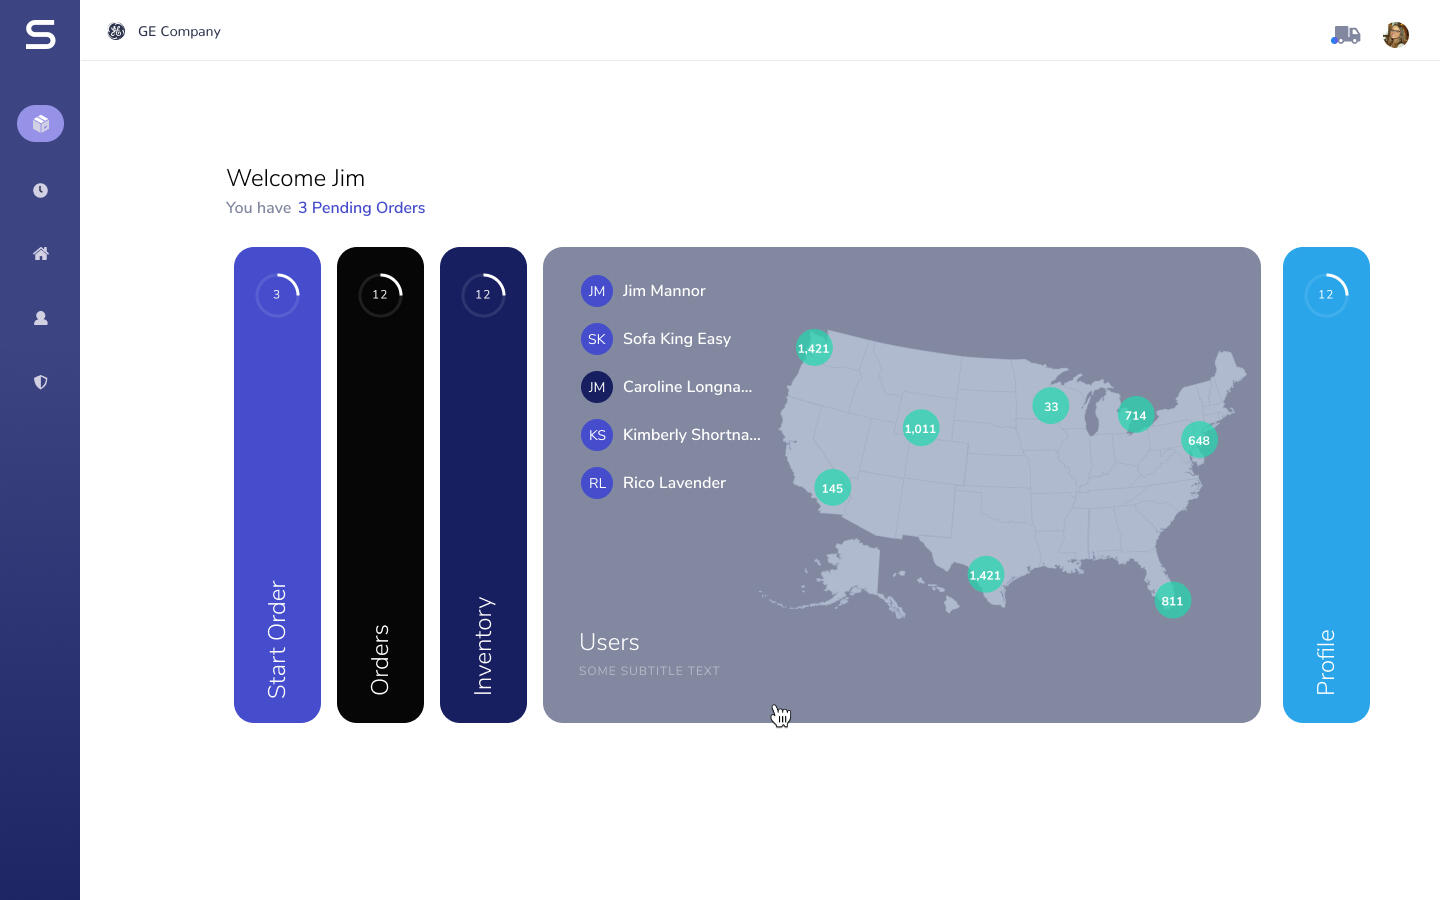Click the S logo in sidebar
Screen dimensions: 1440x900
(x=40, y=35)
